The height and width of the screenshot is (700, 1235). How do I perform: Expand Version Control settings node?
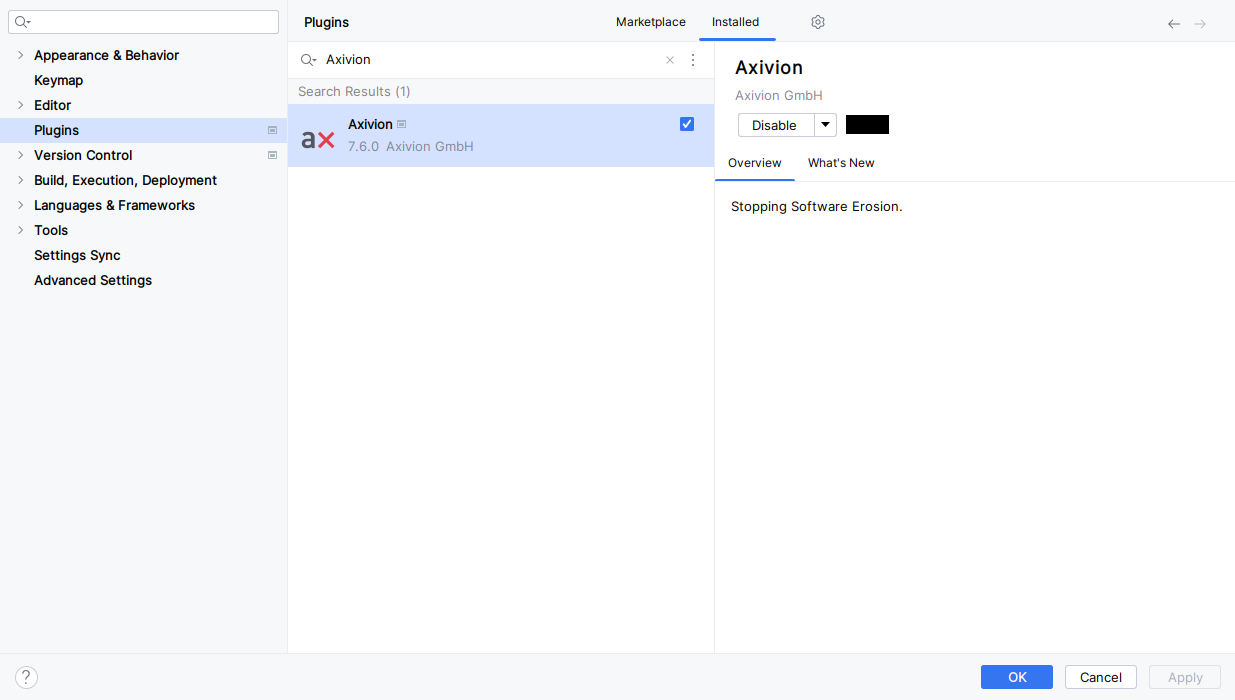[x=20, y=155]
